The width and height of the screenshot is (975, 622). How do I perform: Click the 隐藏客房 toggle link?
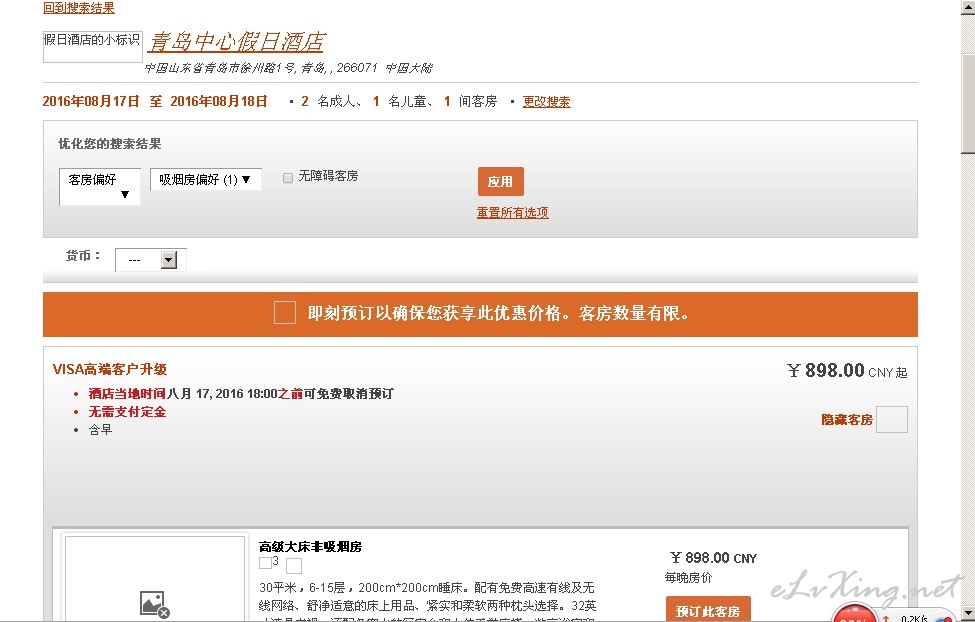point(847,420)
